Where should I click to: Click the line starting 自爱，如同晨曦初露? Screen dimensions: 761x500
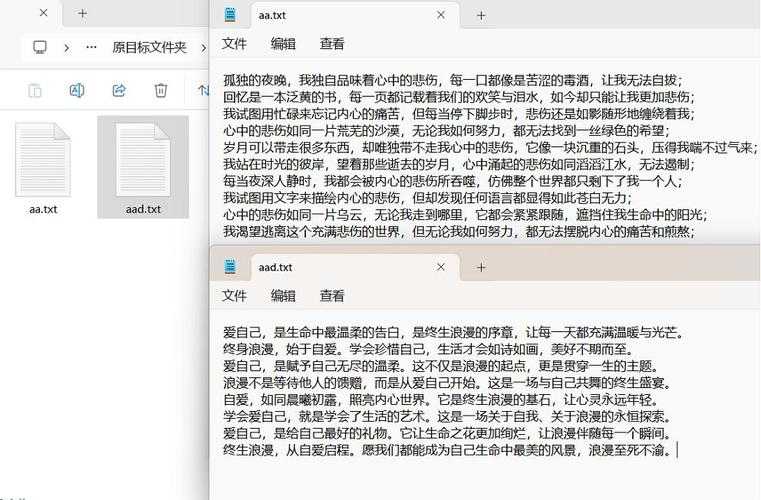(441, 400)
